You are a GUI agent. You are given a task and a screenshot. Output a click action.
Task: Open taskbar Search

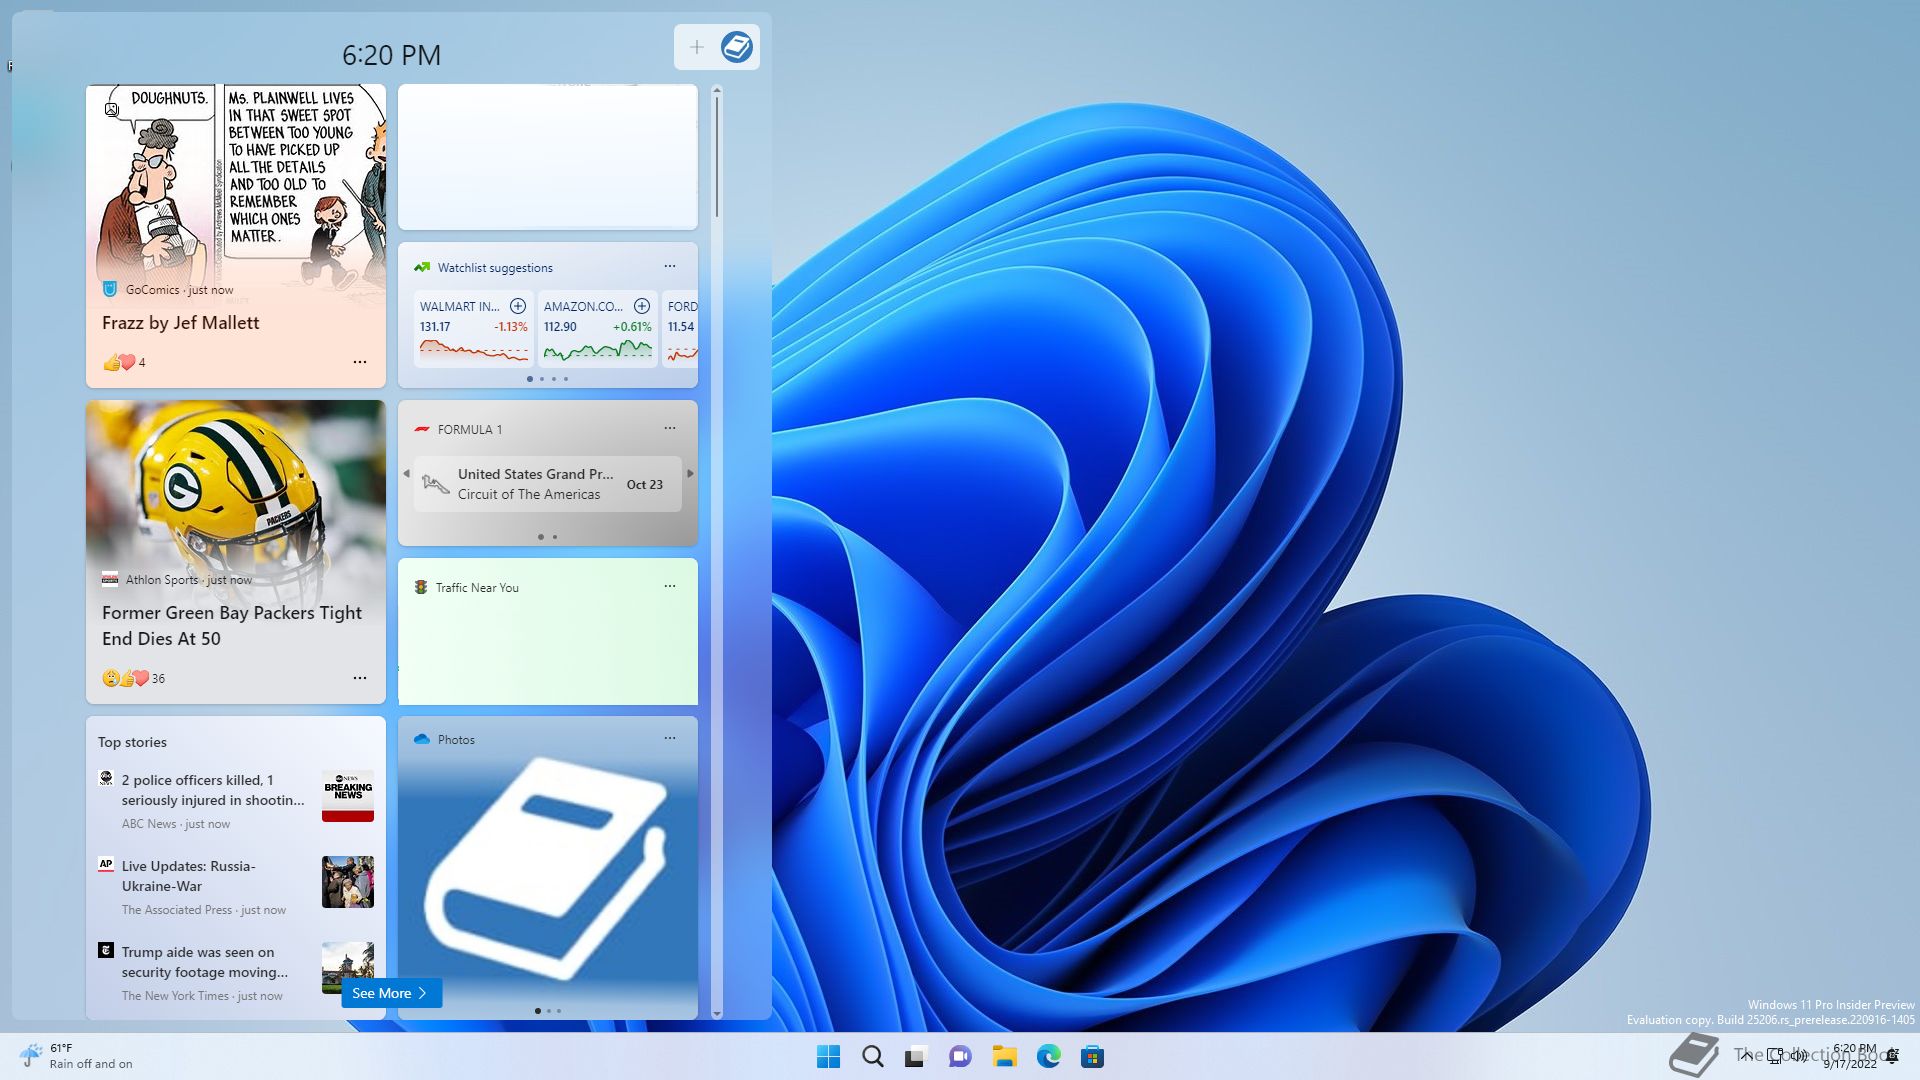click(x=872, y=1056)
